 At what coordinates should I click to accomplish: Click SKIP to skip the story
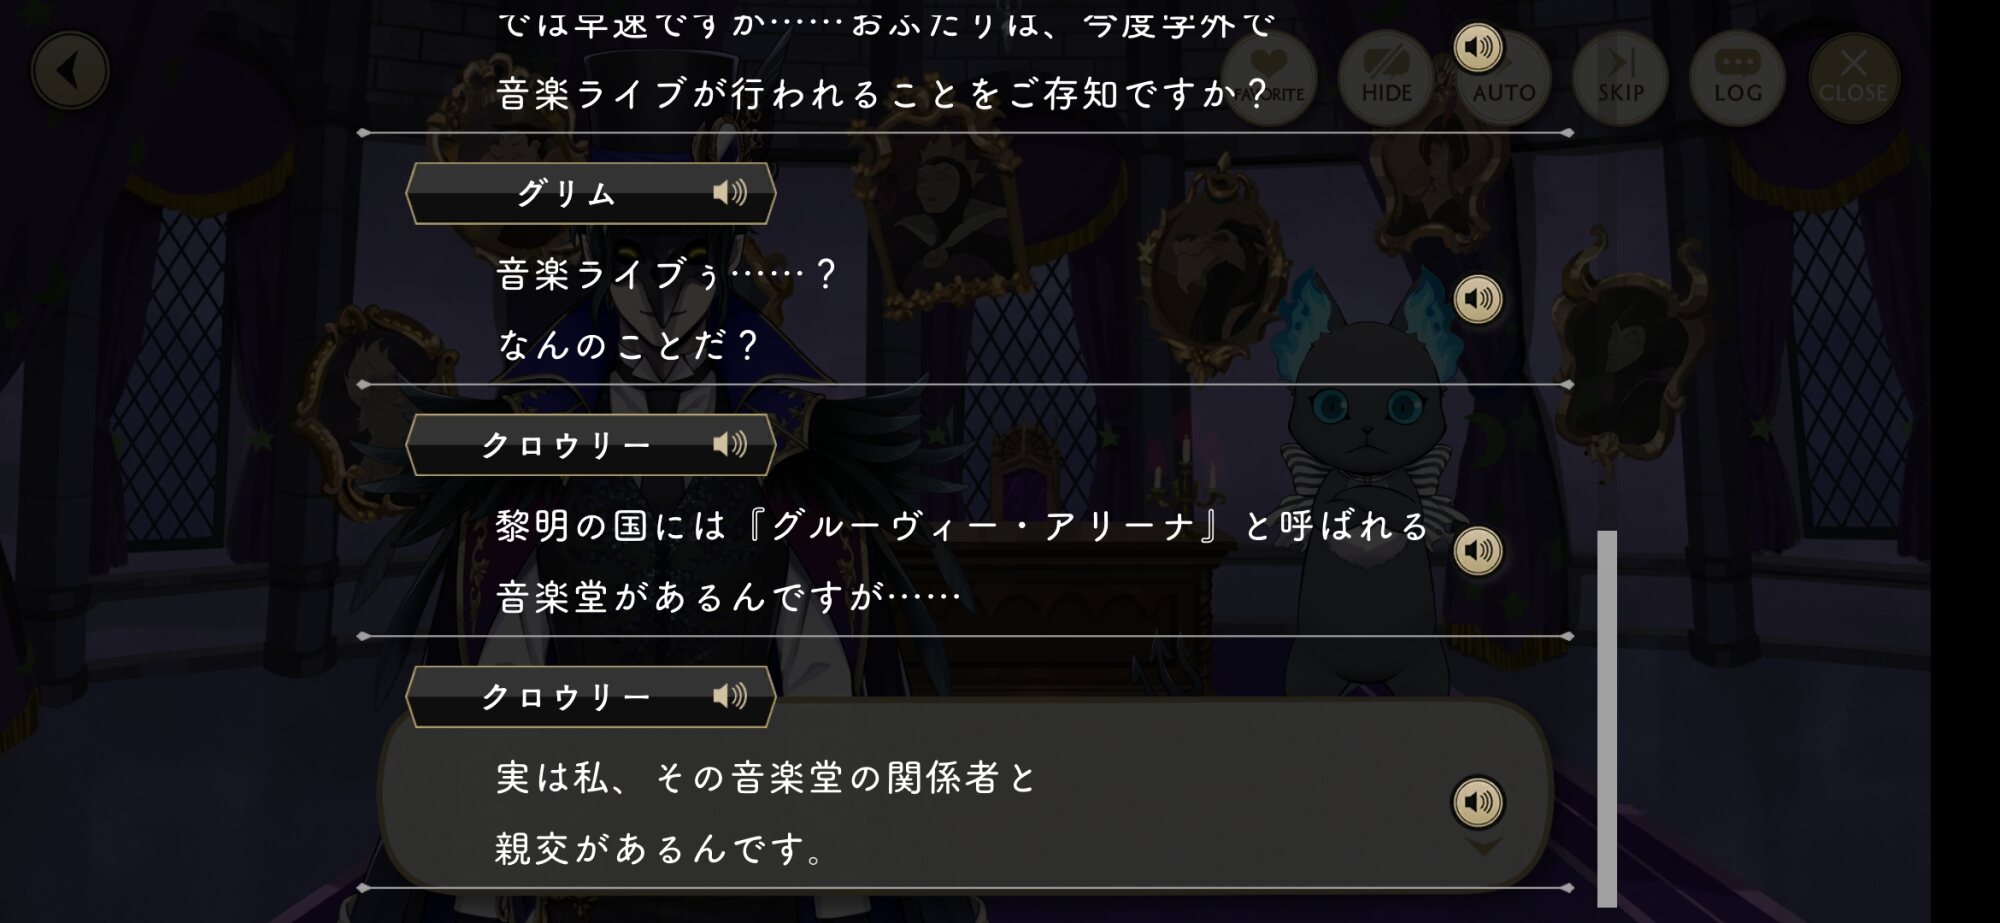point(1620,78)
